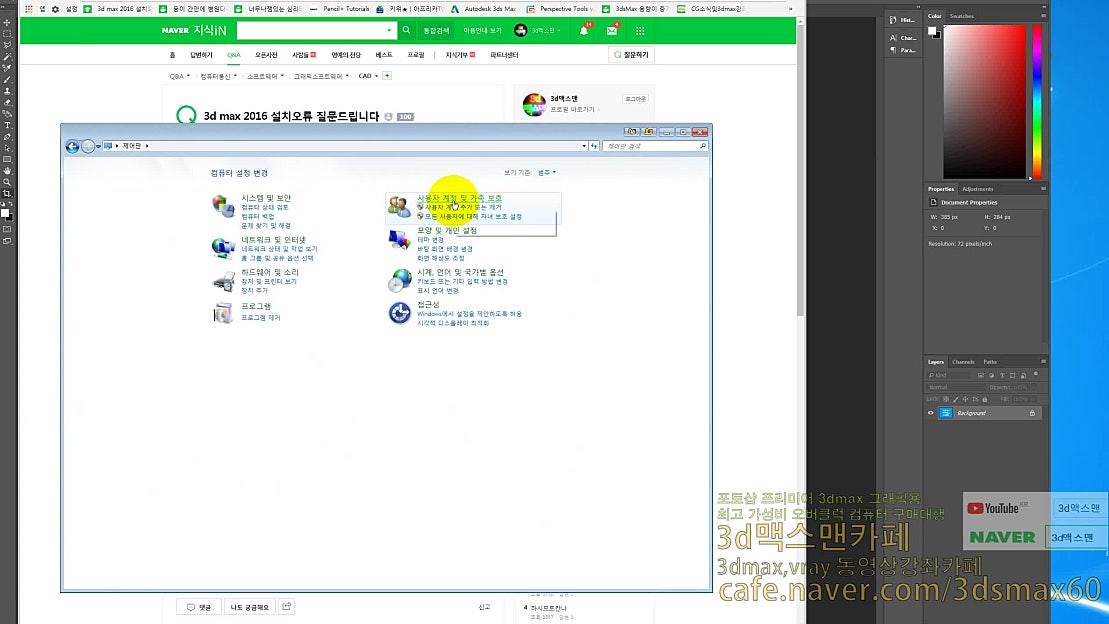Select the Move tool in Photoshop toolbar
The width and height of the screenshot is (1109, 624).
click(x=7, y=22)
